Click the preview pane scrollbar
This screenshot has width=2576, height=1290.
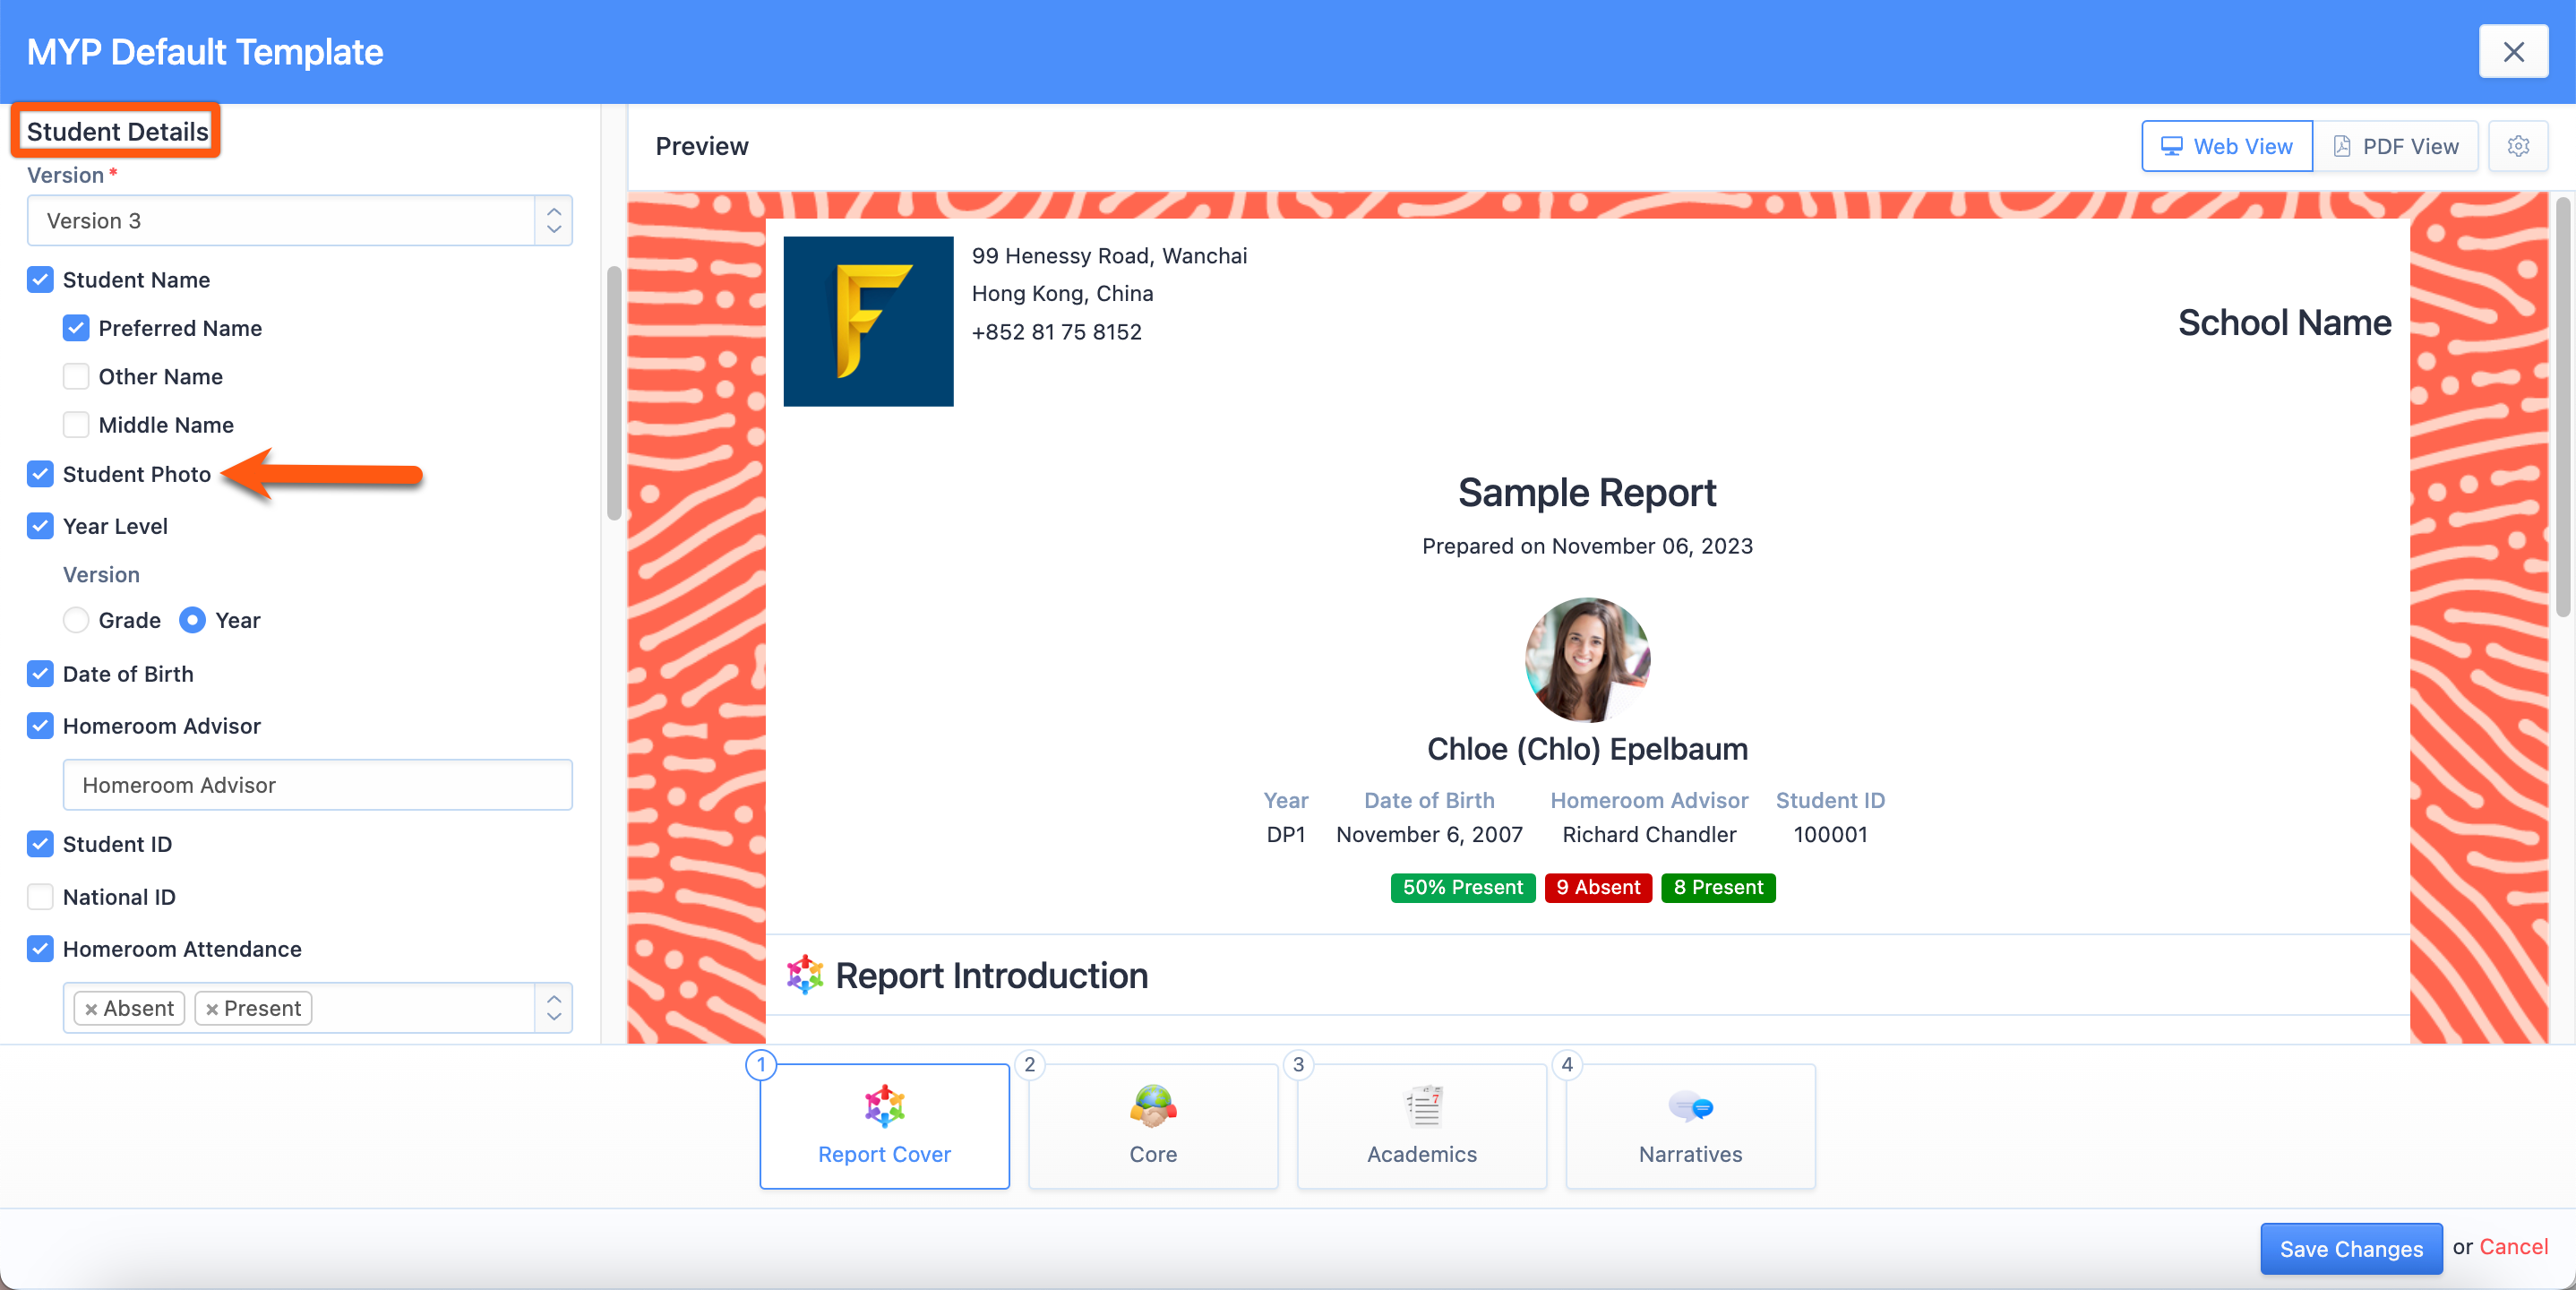(2562, 406)
